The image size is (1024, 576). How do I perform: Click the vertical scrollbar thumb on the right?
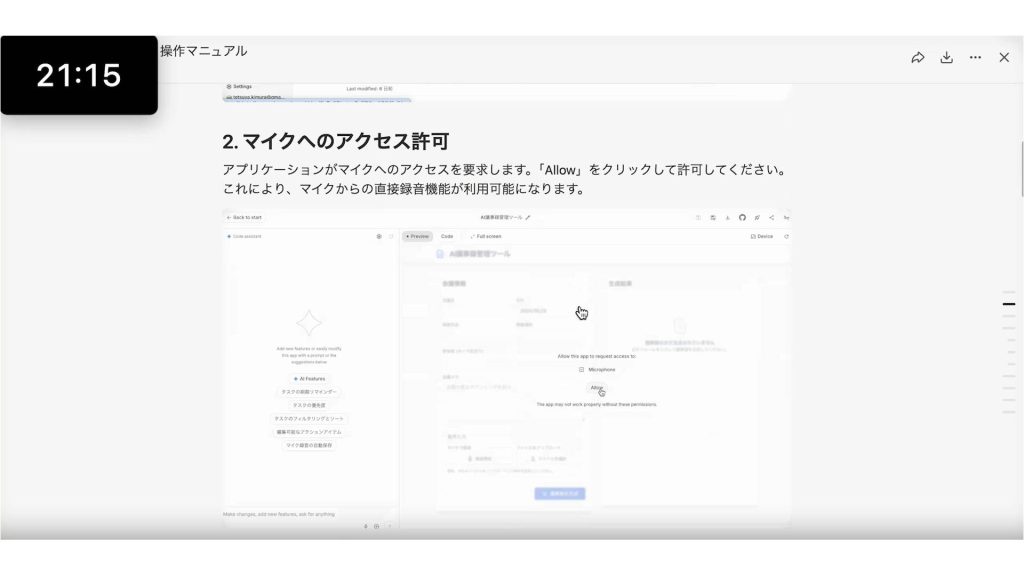pyautogui.click(x=1021, y=168)
